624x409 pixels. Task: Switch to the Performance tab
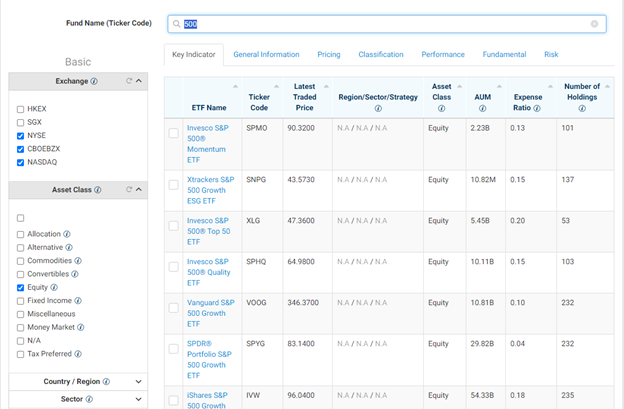[x=442, y=55]
